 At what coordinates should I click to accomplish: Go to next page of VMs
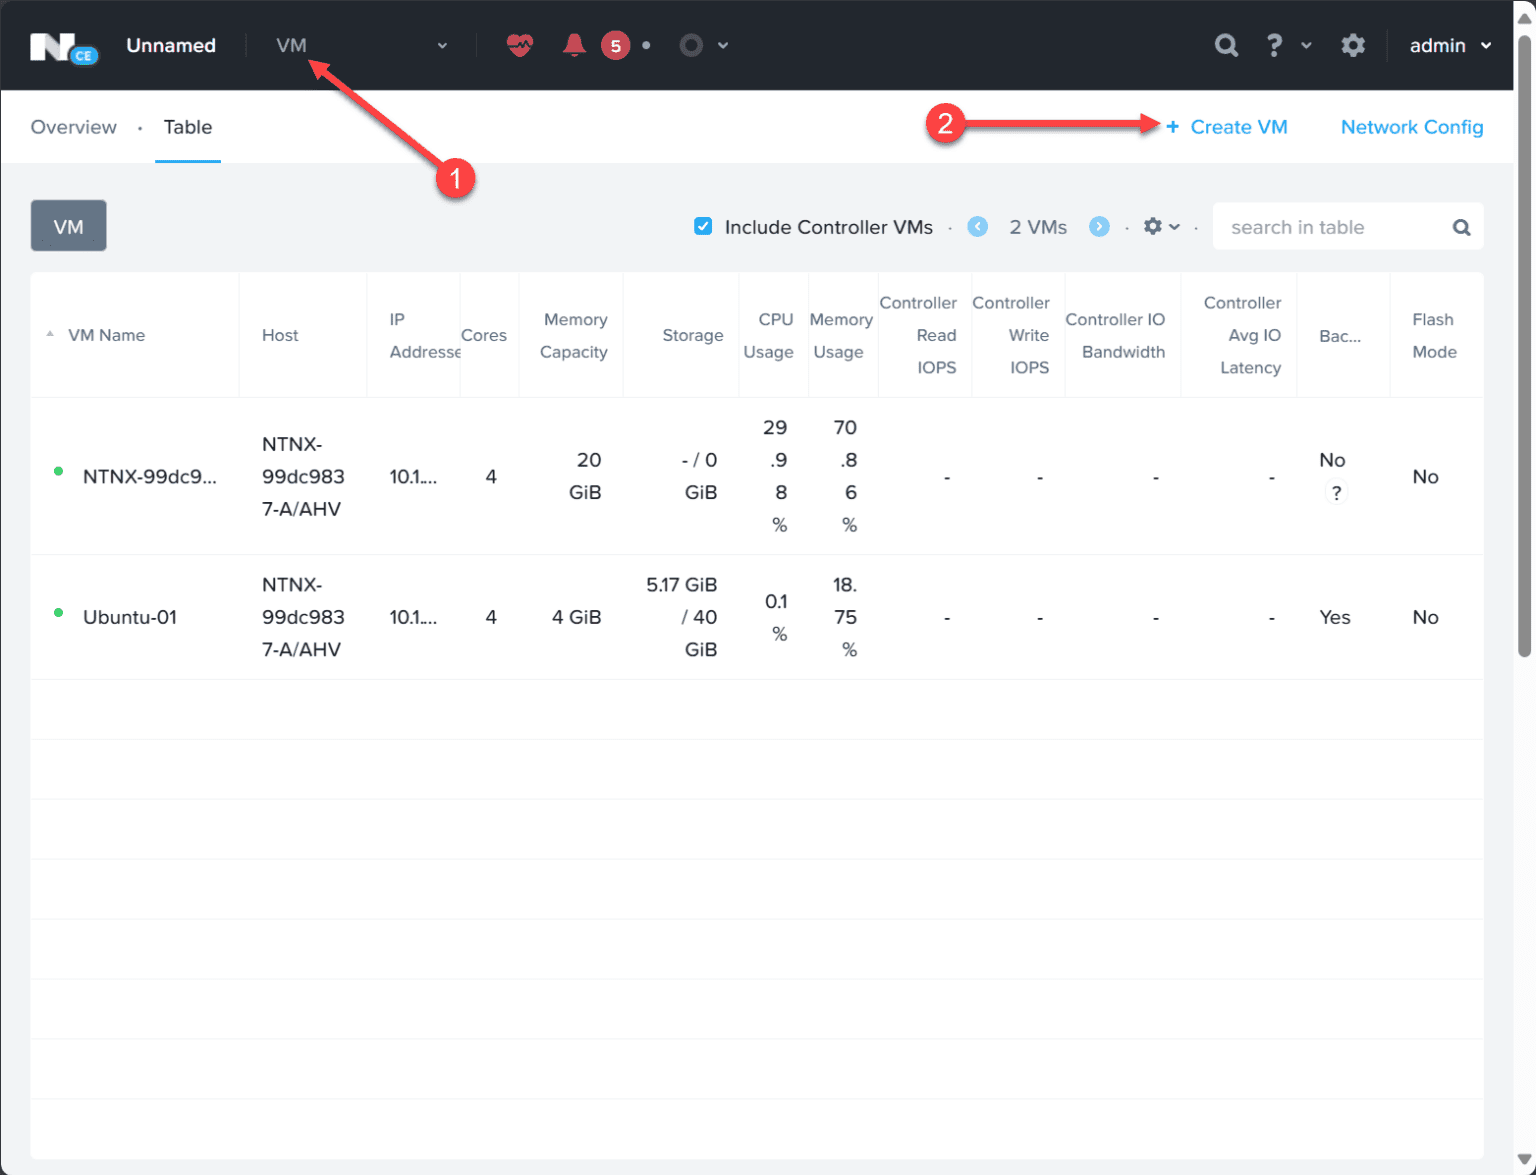[x=1099, y=226]
